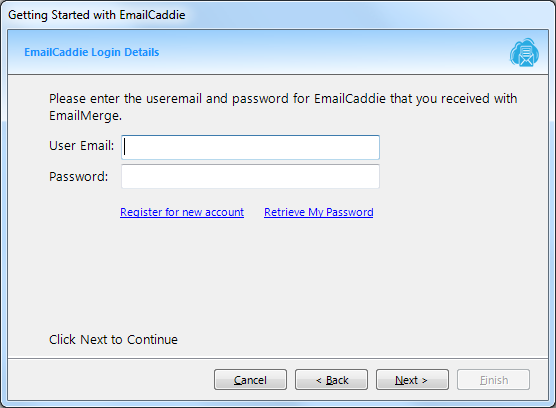
Task: Select the Password input box
Action: click(x=250, y=176)
